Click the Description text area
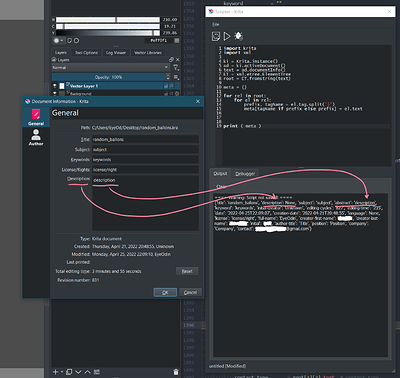Screen dimensions: 400x378 (145, 203)
